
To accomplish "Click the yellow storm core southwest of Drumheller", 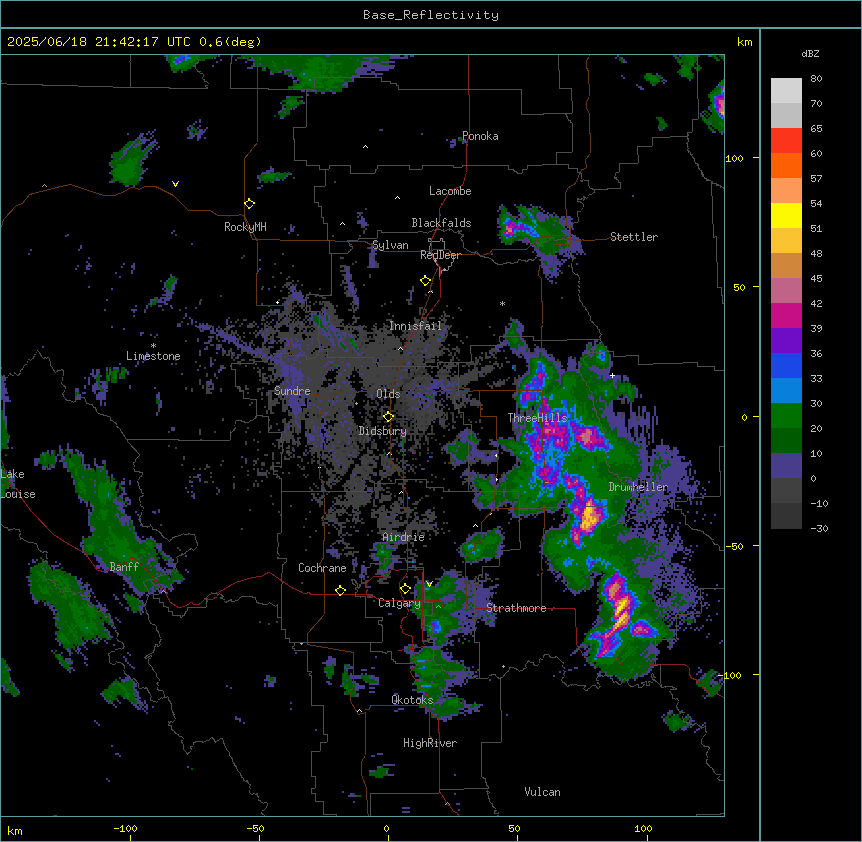I will click(x=589, y=517).
